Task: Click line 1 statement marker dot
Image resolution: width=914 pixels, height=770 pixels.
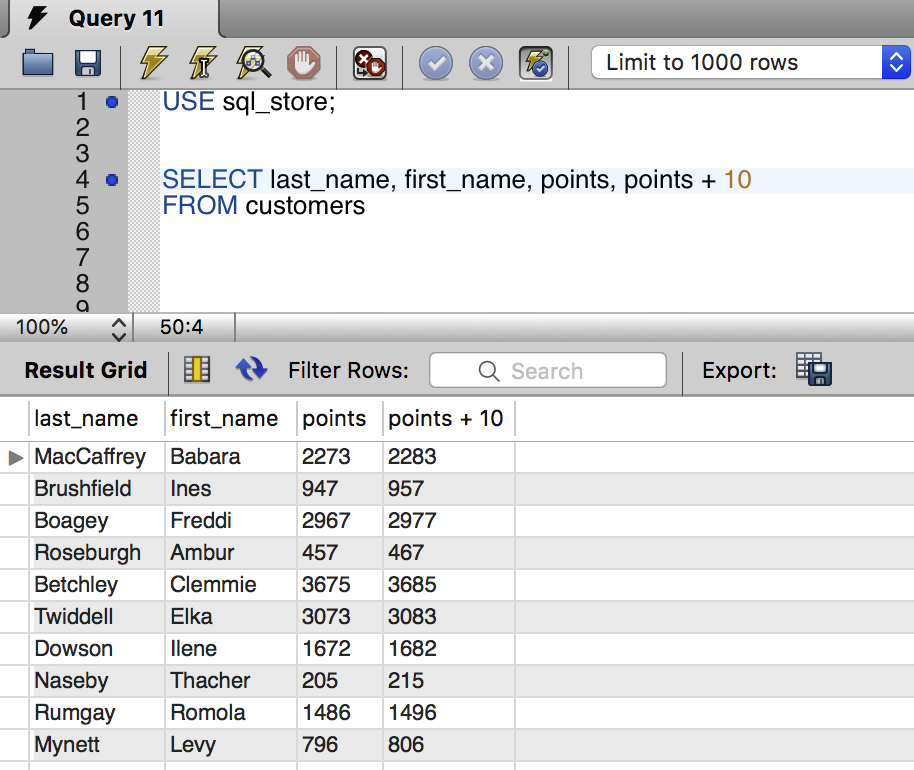Action: point(112,103)
